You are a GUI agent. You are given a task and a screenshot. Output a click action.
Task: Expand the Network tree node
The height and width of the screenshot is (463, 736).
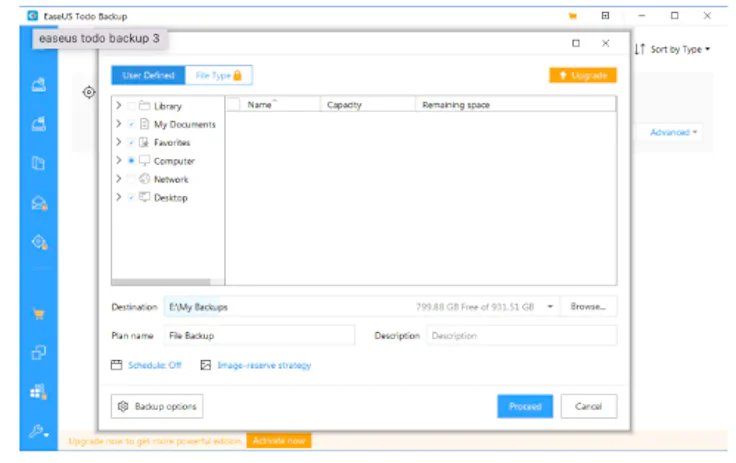tap(119, 178)
